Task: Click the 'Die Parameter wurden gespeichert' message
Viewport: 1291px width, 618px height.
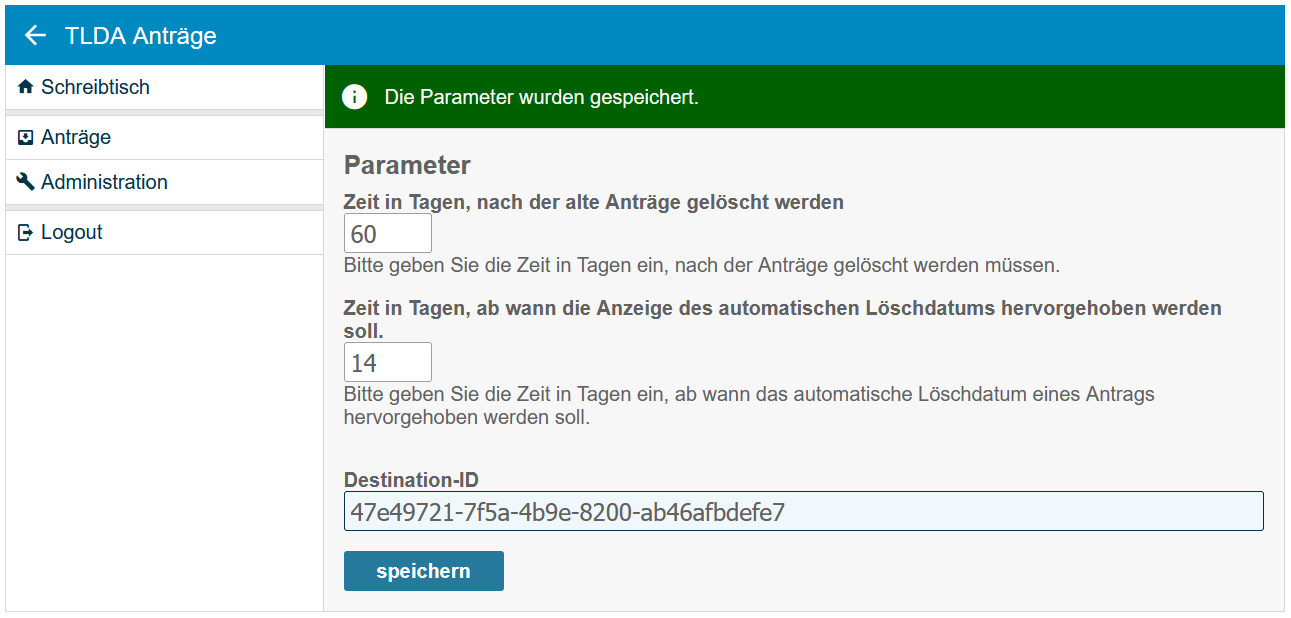Action: click(541, 98)
